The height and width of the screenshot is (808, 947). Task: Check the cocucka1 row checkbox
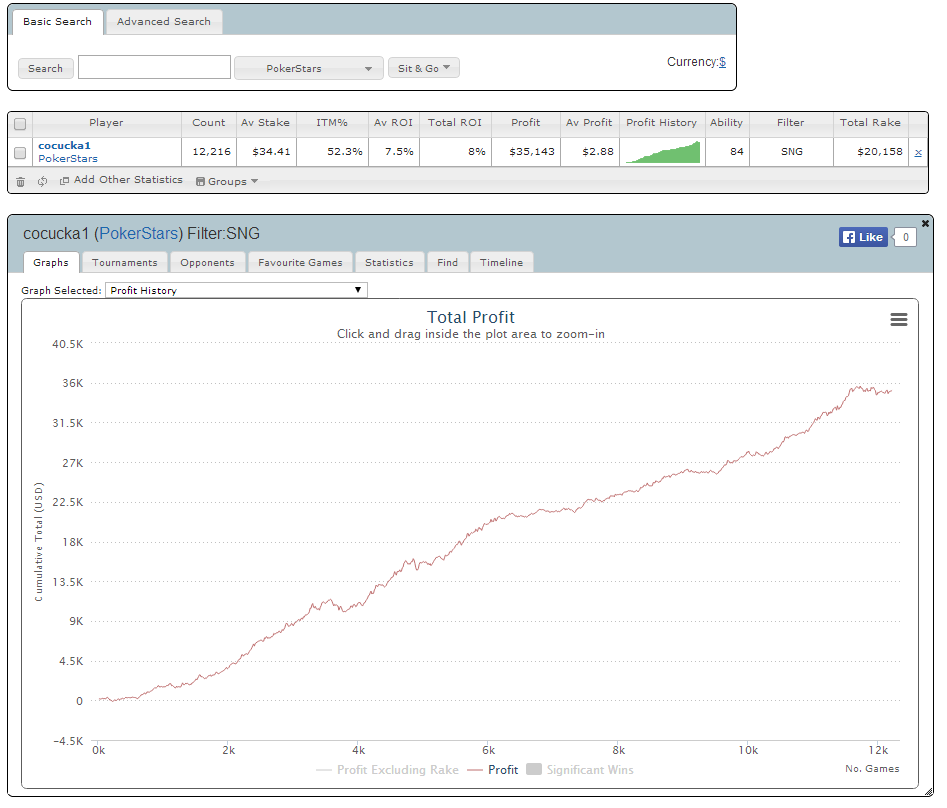[x=20, y=153]
